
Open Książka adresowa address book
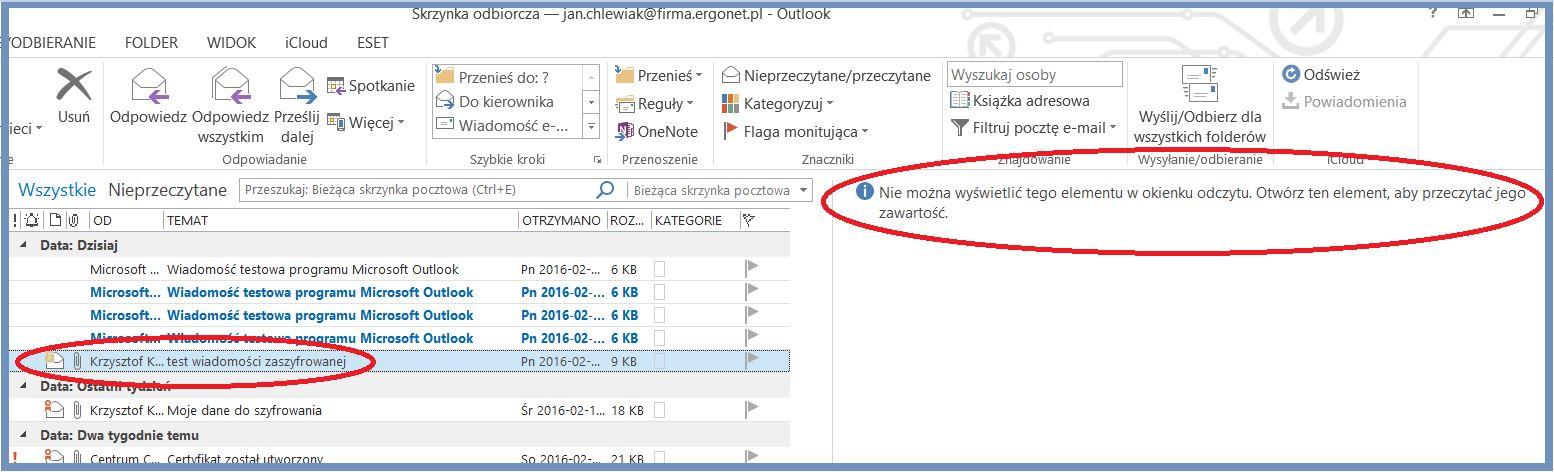pos(1019,100)
